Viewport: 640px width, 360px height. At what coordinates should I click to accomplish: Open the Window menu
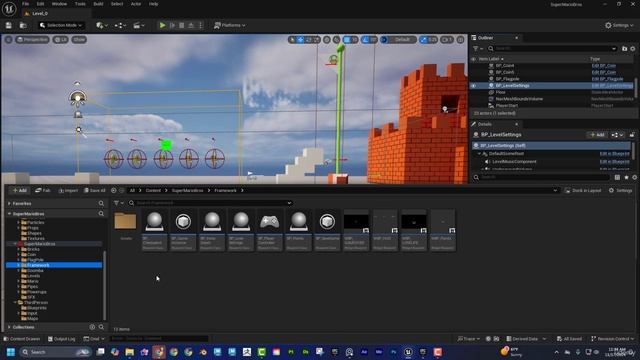tap(59, 4)
